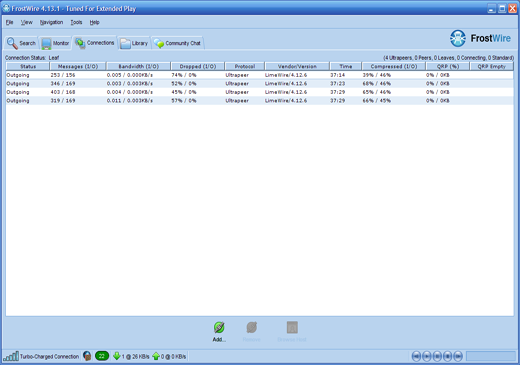Open the Tools menu
This screenshot has width=520, height=365.
click(x=76, y=22)
